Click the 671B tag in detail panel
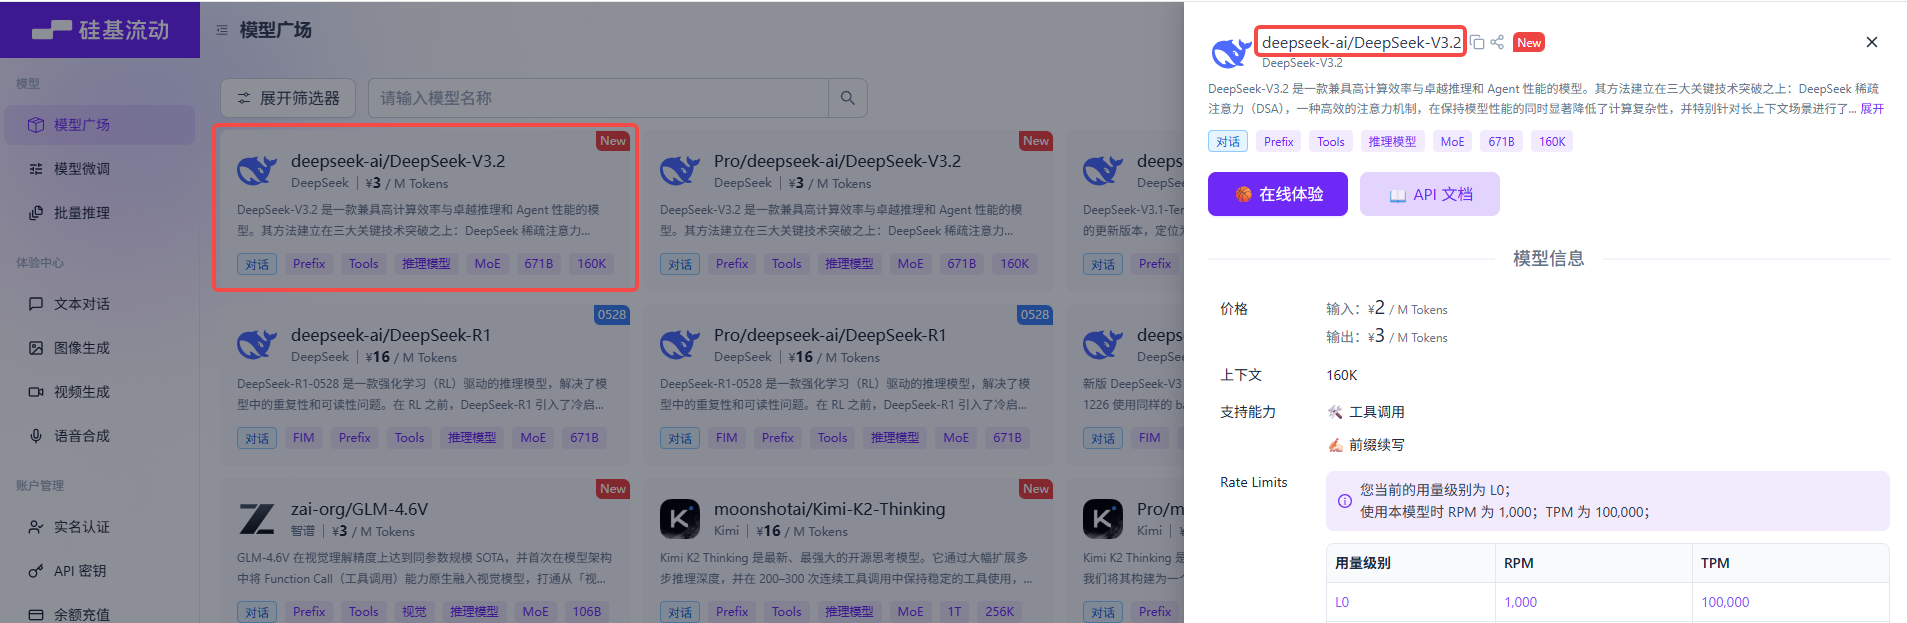Viewport: 1907px width, 623px height. point(1501,142)
